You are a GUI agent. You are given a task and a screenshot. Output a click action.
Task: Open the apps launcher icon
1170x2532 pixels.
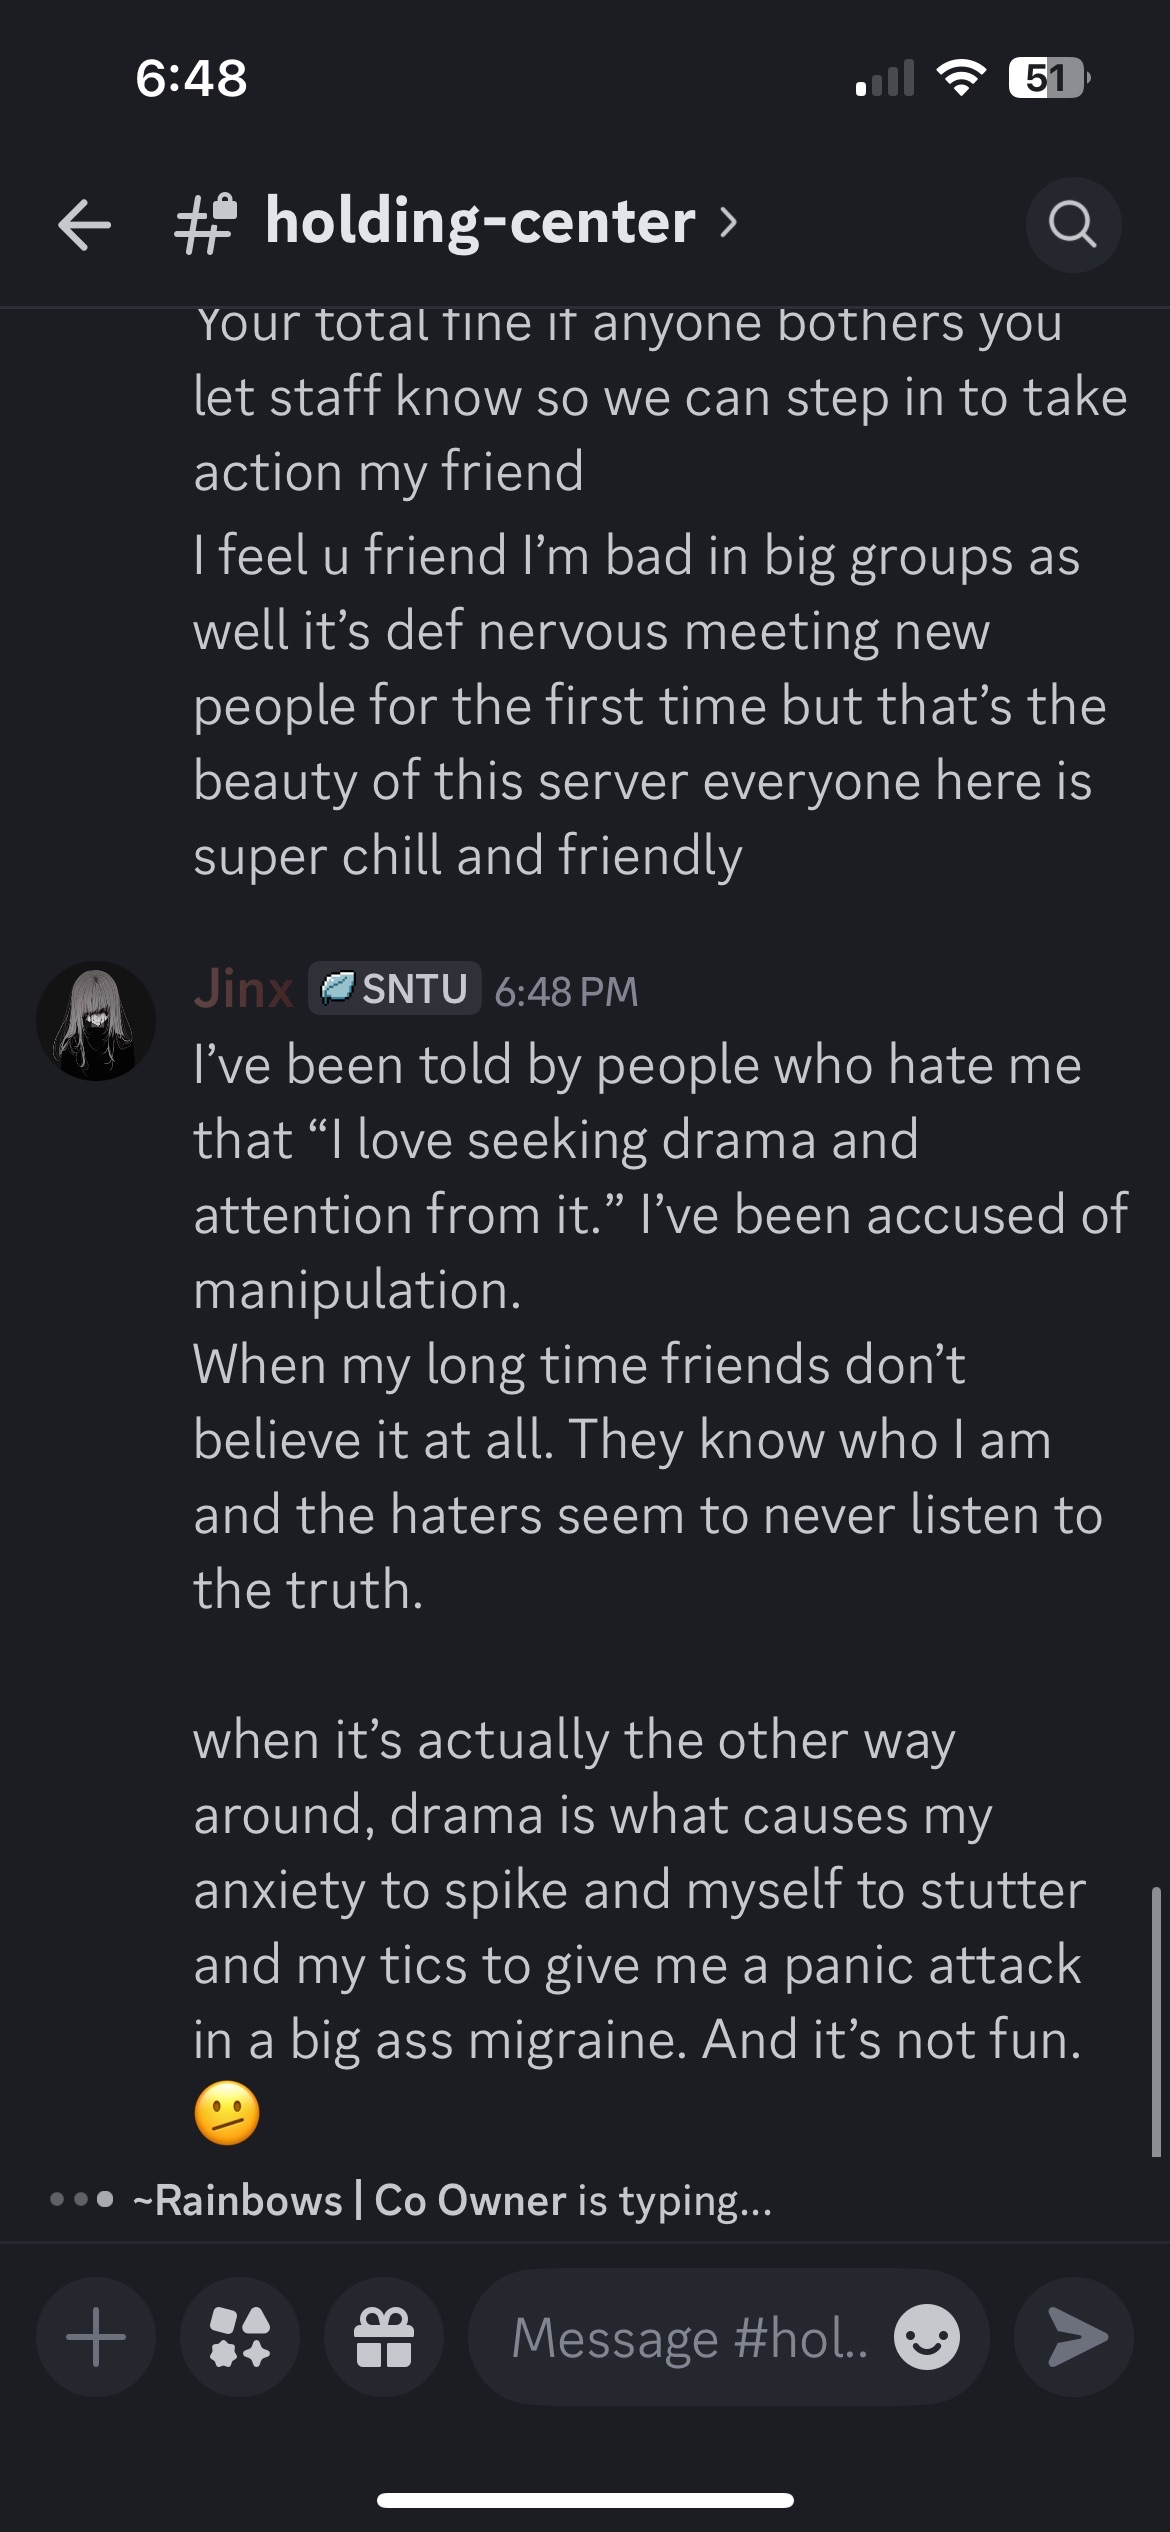(240, 2337)
